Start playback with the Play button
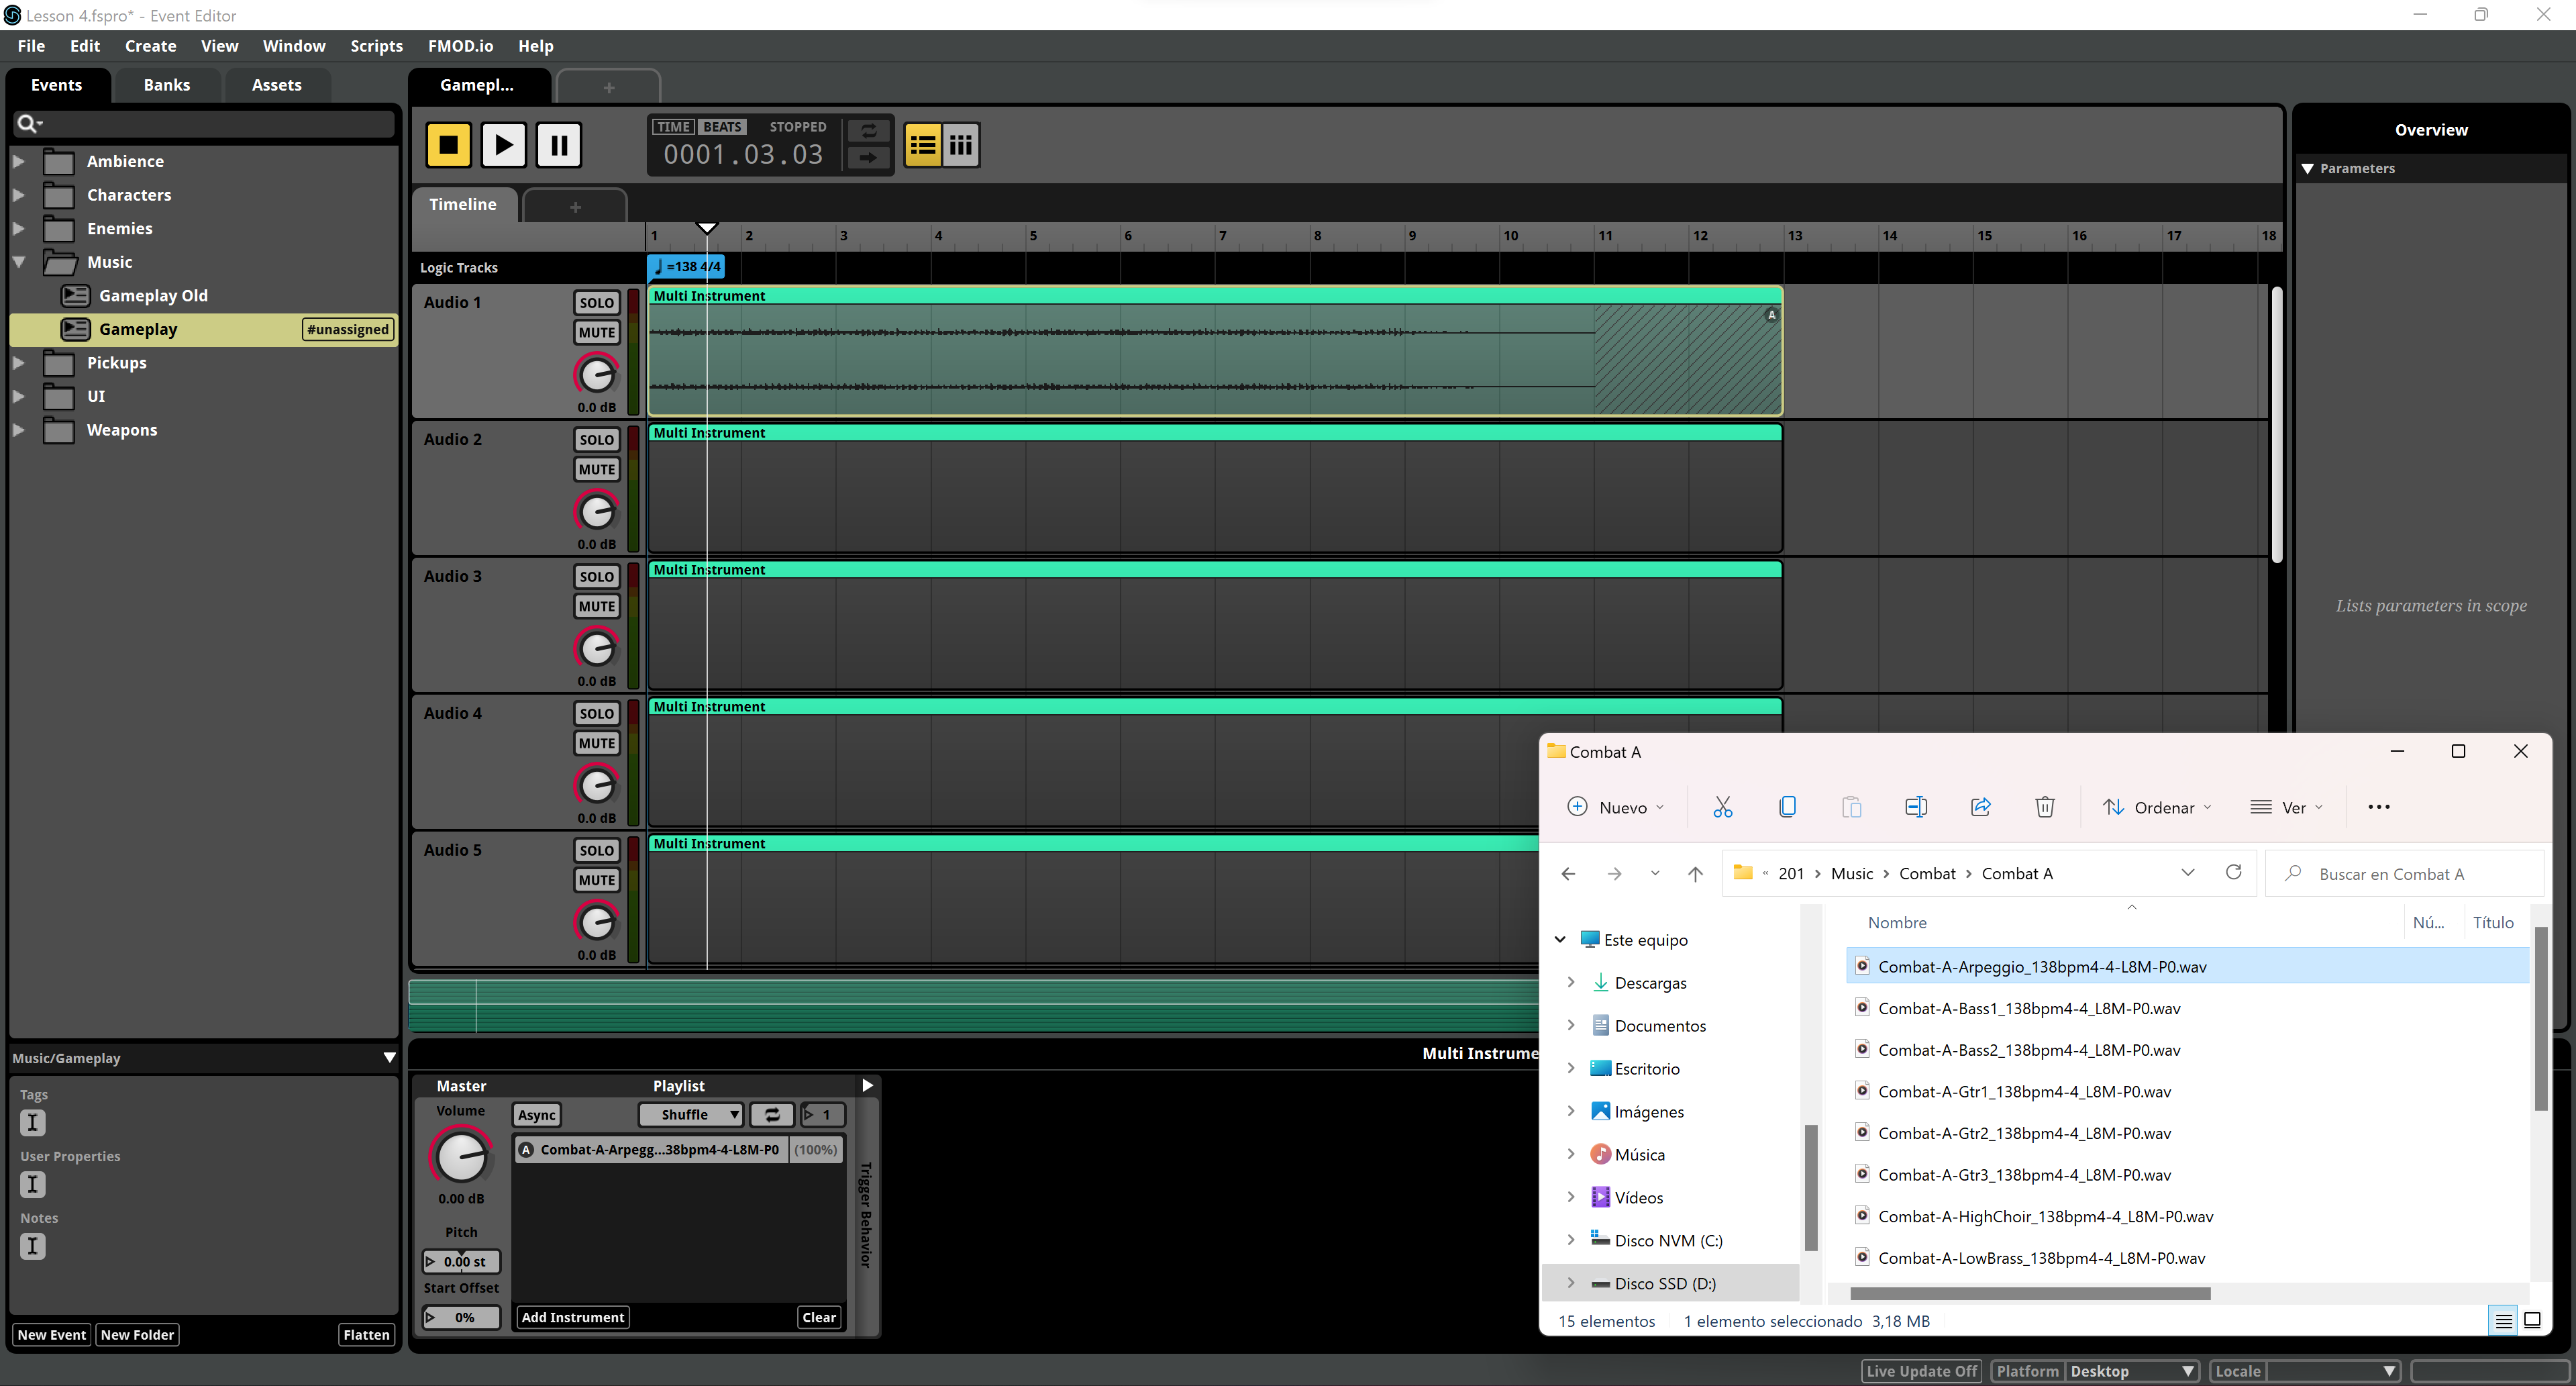 coord(503,145)
